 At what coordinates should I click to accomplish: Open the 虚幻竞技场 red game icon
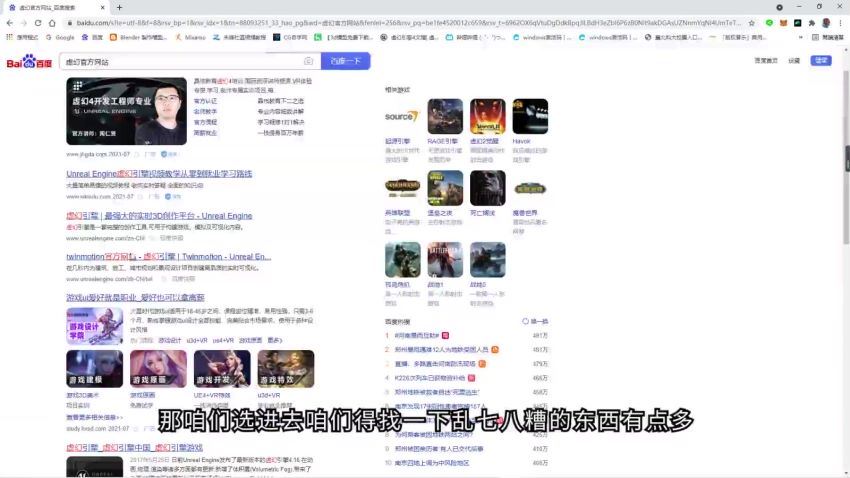(488, 116)
